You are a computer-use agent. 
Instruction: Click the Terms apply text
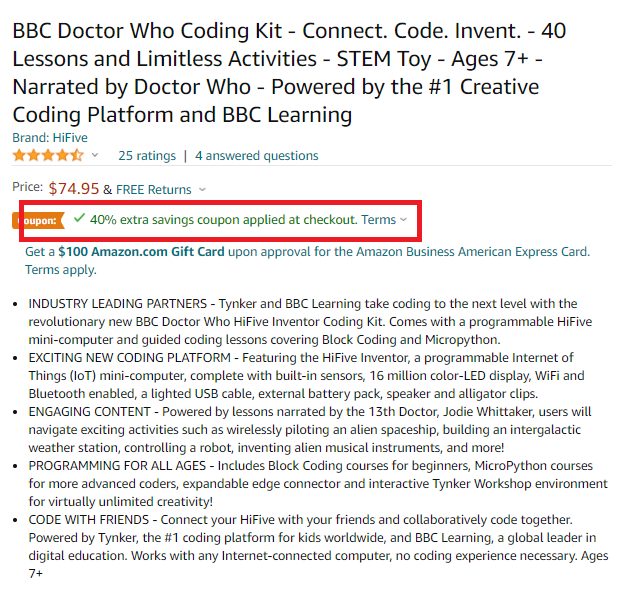click(61, 270)
